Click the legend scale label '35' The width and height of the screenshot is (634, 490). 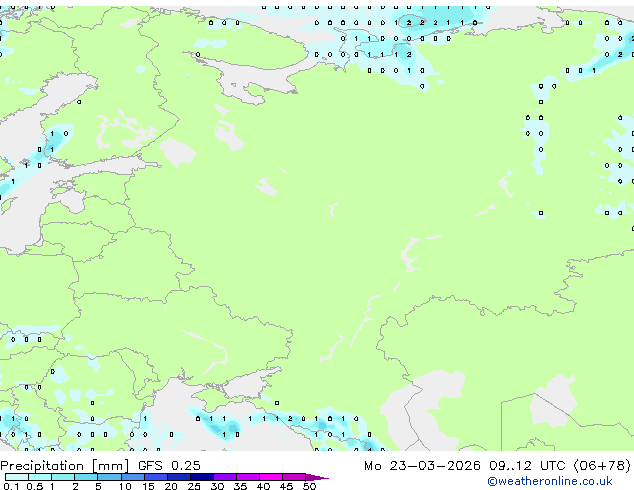coord(240,486)
